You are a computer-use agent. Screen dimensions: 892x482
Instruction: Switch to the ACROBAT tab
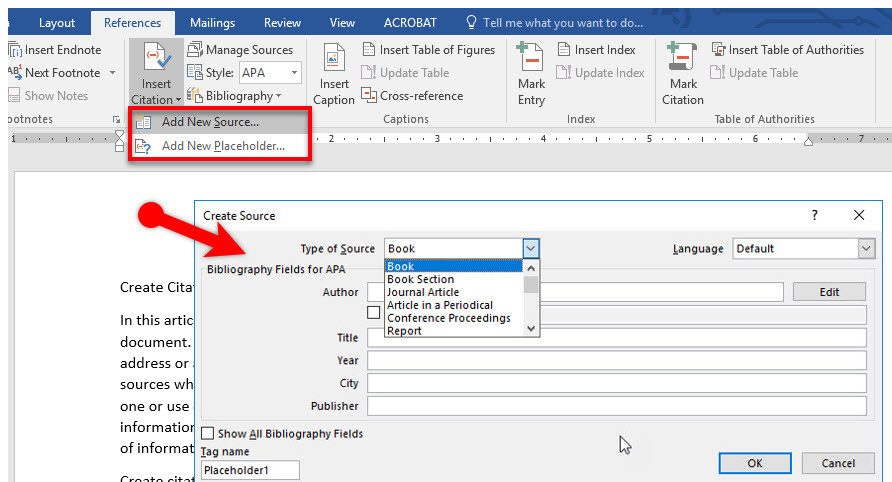[410, 23]
